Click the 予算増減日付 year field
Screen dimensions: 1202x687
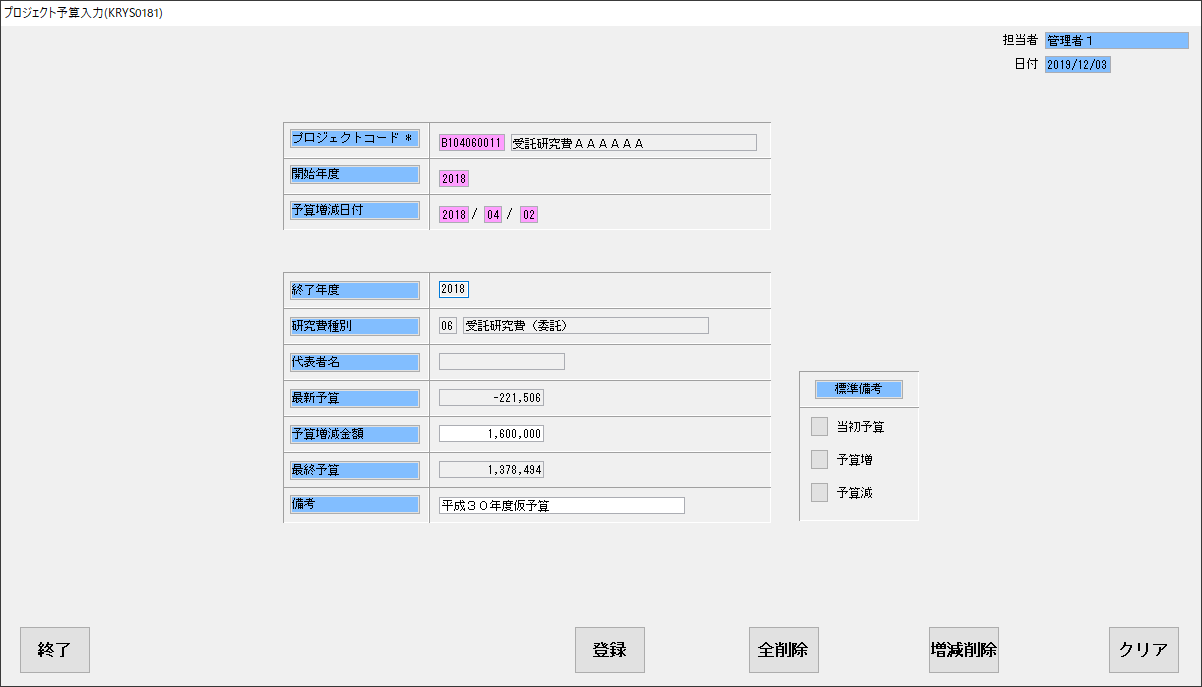(x=453, y=215)
